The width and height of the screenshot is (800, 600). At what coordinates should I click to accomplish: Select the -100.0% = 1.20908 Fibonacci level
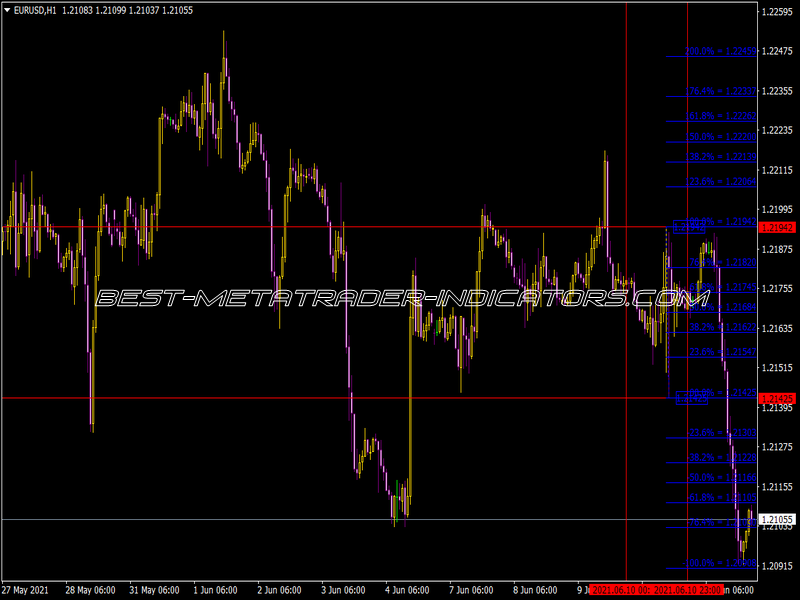(720, 563)
